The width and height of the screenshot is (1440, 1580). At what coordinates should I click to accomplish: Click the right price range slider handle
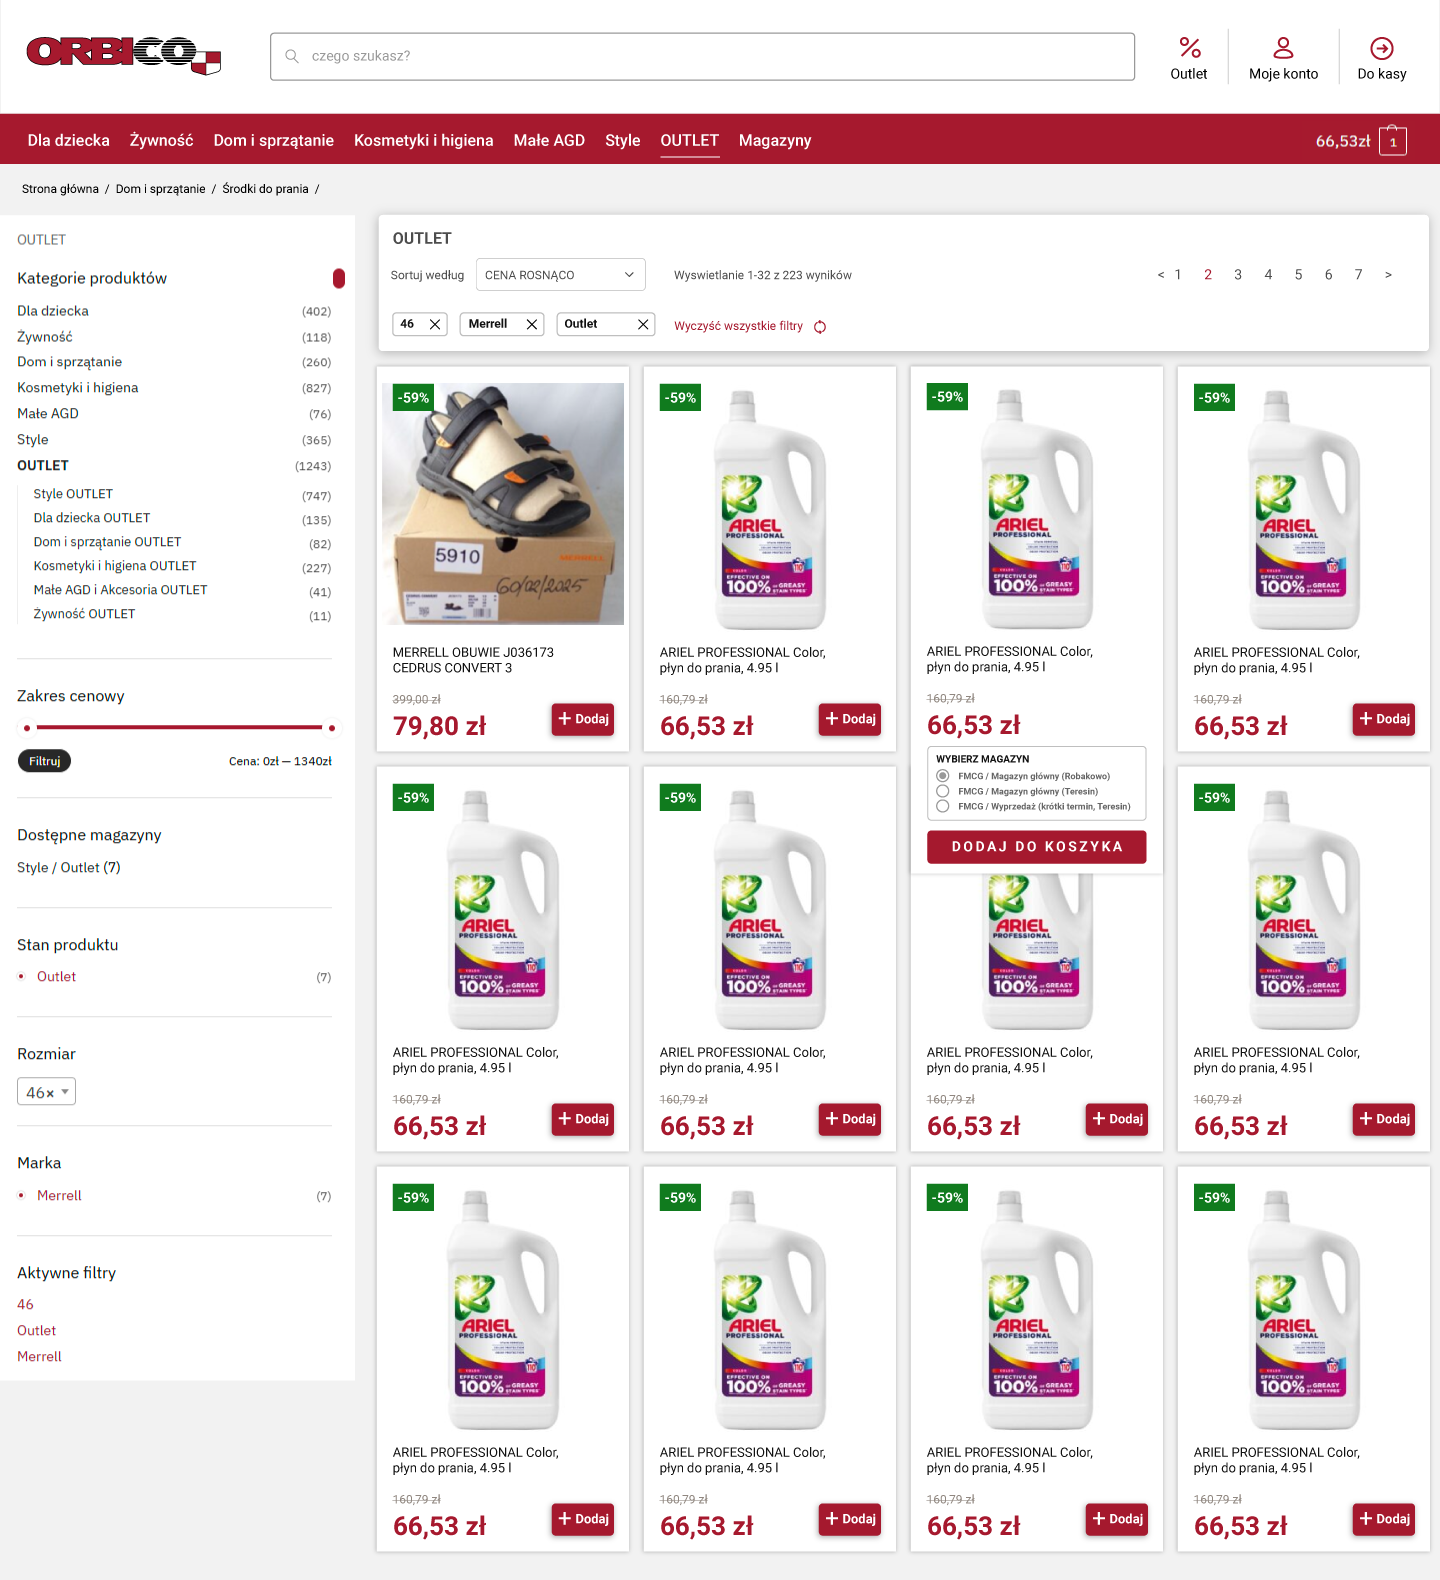pyautogui.click(x=331, y=728)
